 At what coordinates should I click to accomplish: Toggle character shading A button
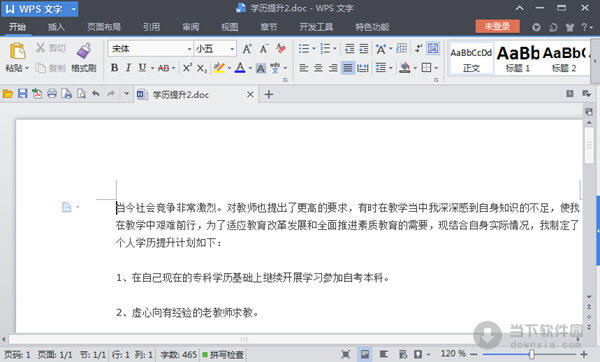click(x=261, y=68)
